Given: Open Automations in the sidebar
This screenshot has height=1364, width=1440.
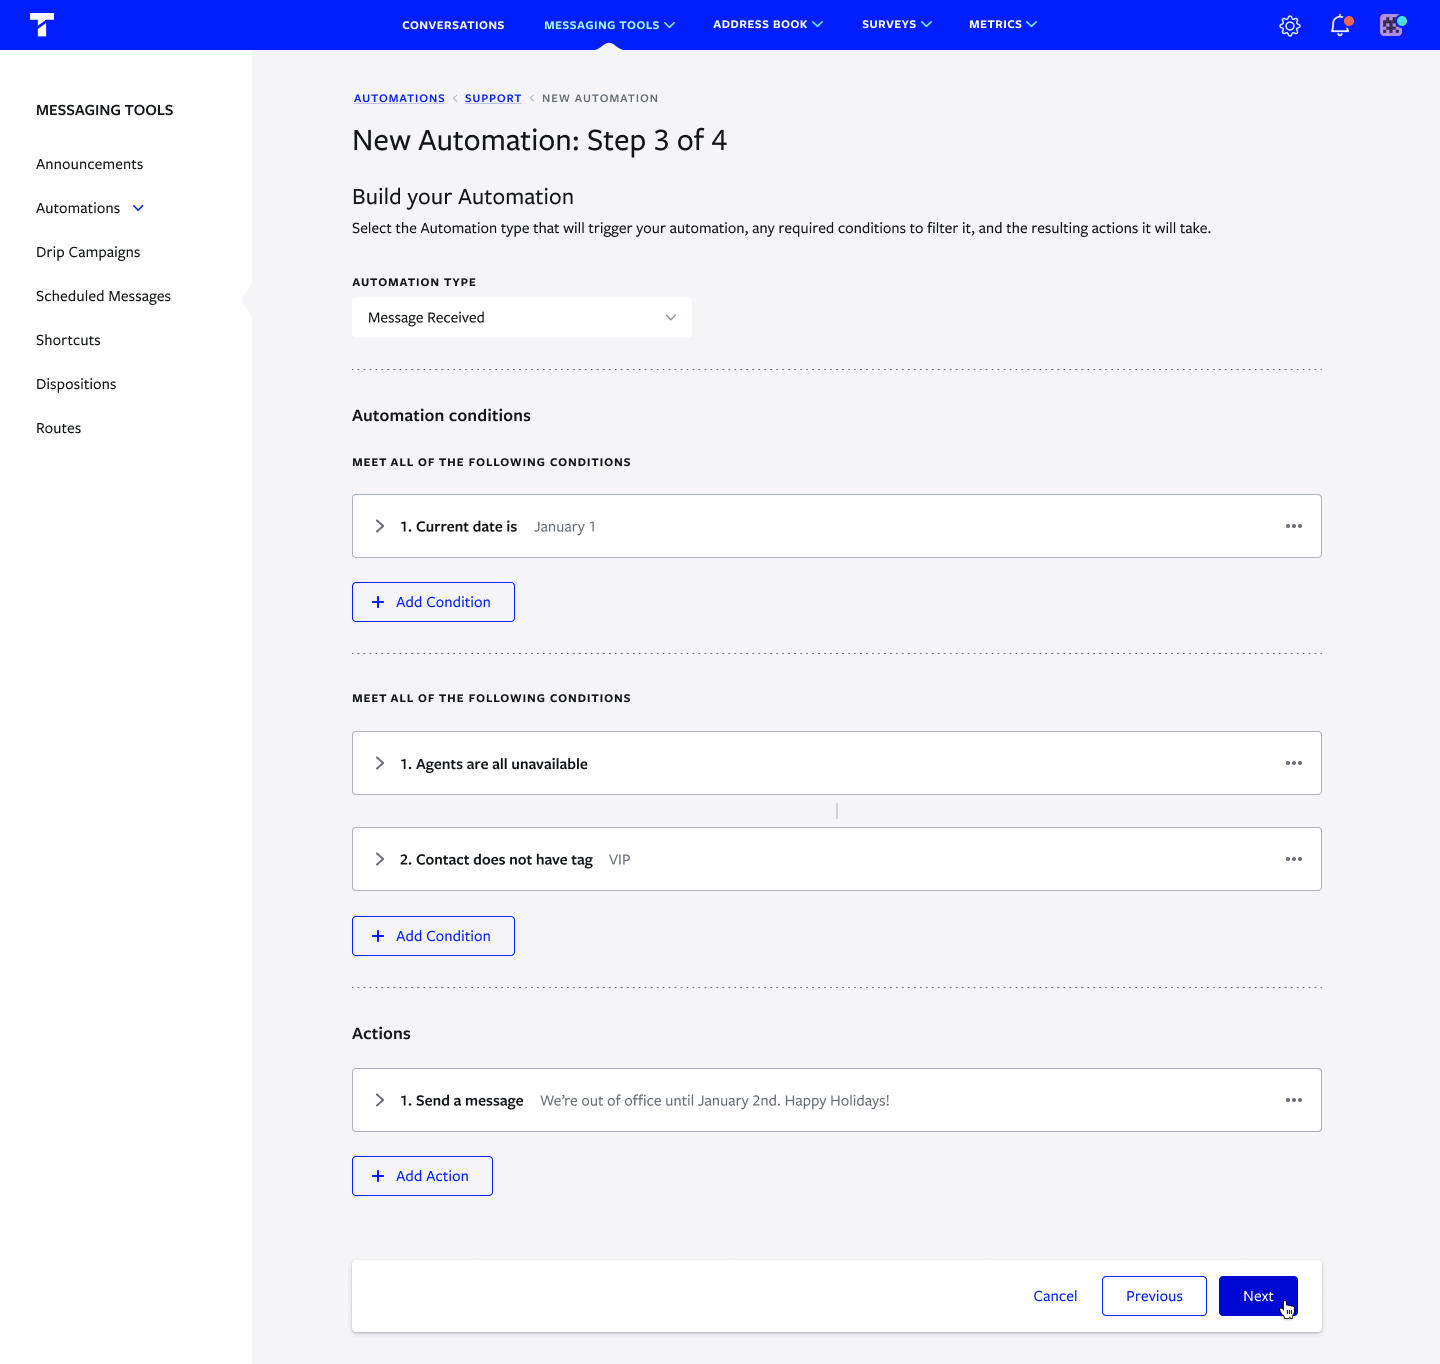Looking at the screenshot, I should pyautogui.click(x=78, y=208).
